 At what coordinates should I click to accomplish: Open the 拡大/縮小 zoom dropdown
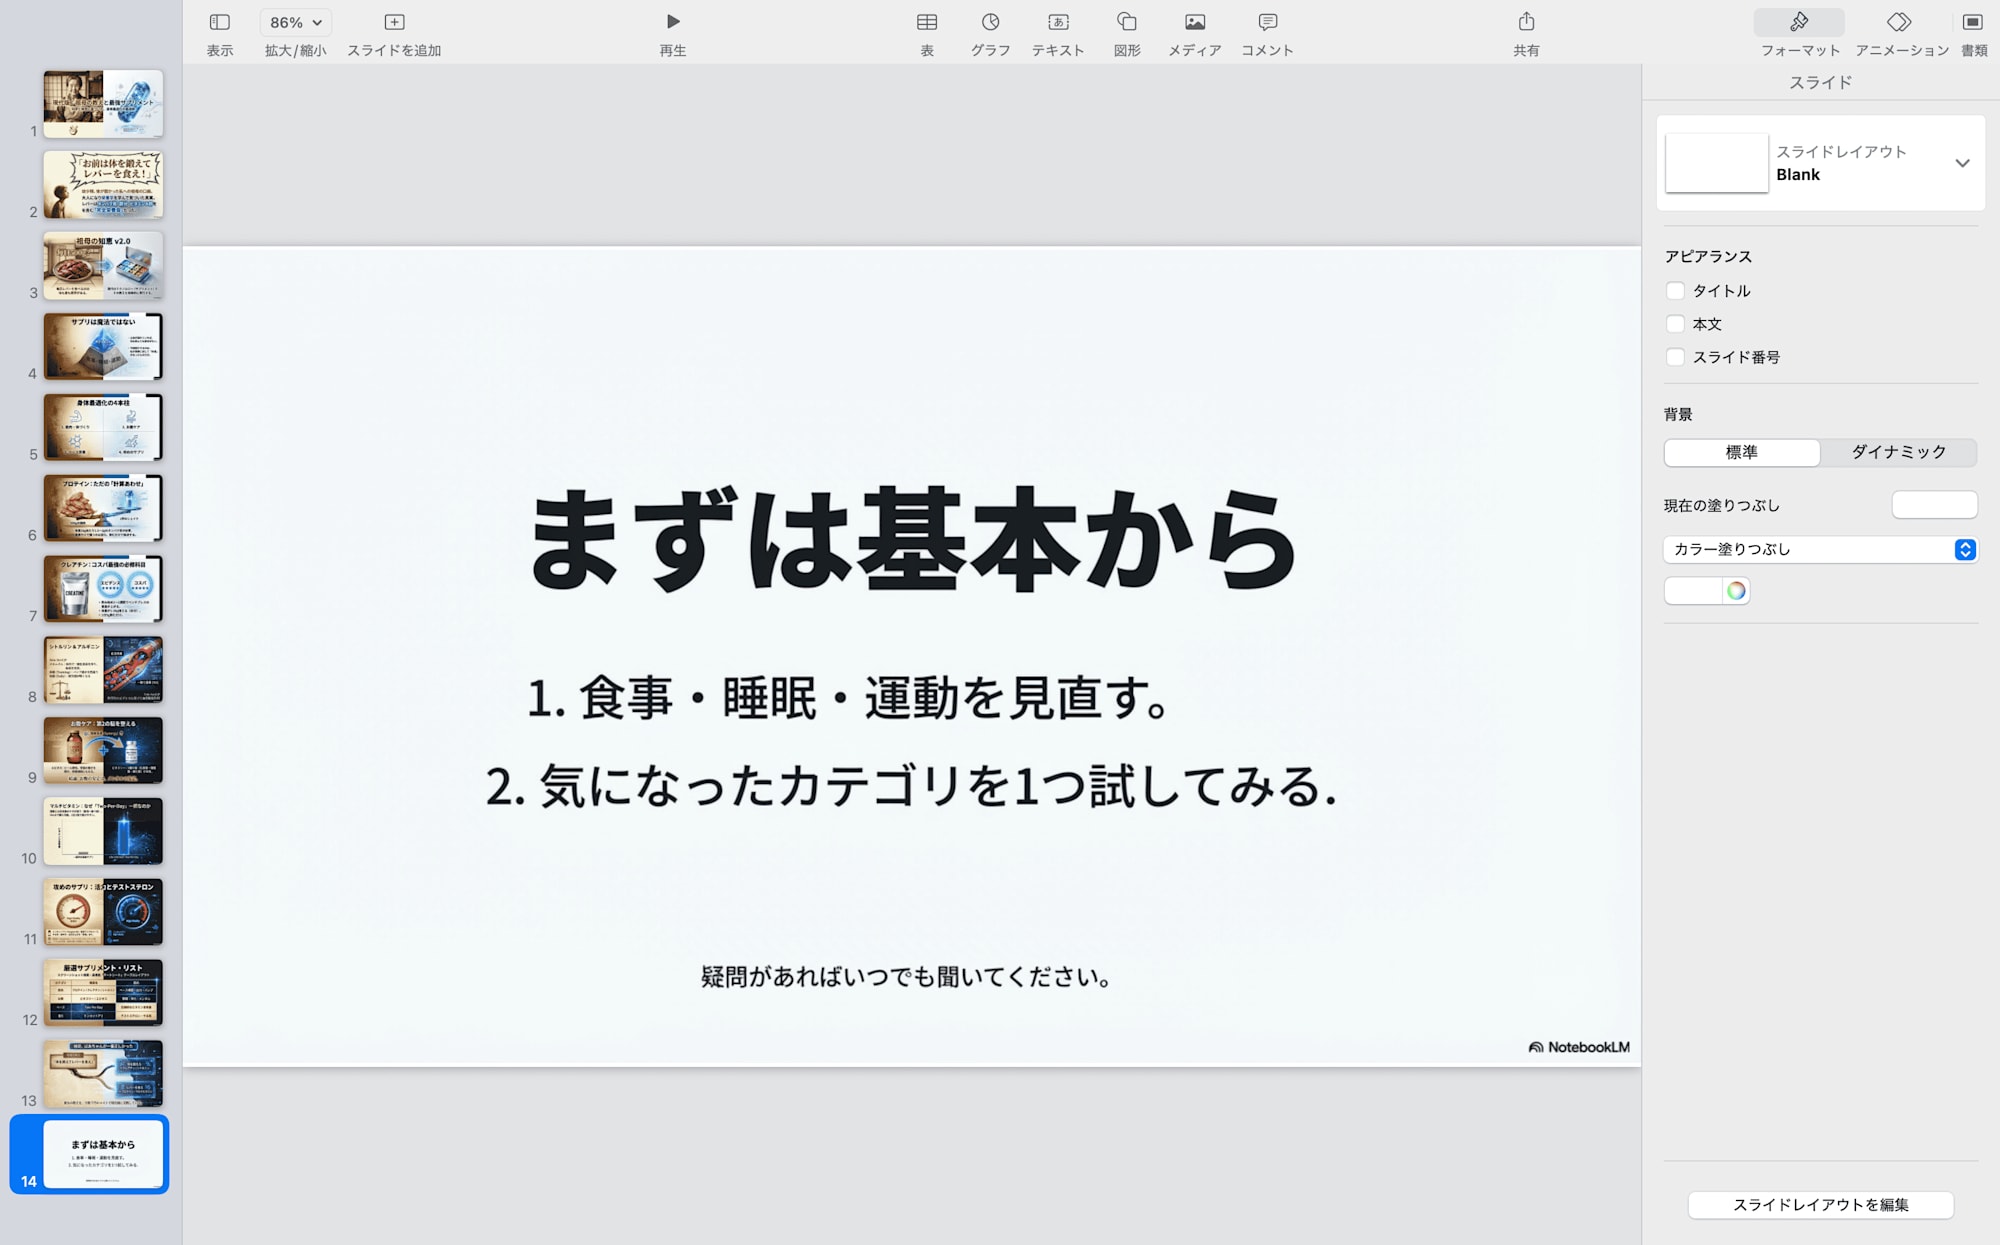(293, 21)
